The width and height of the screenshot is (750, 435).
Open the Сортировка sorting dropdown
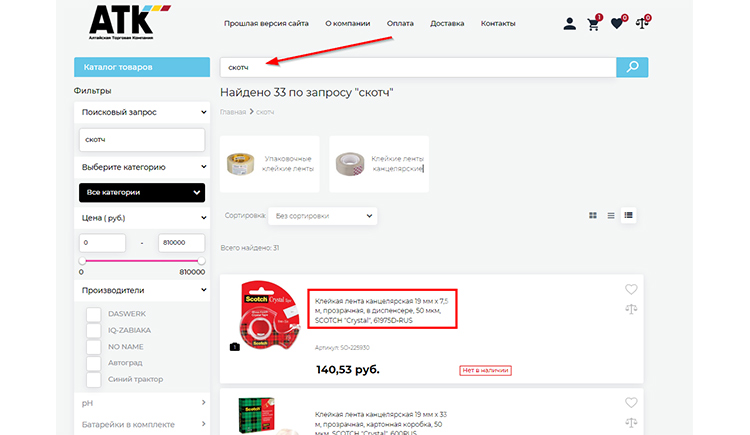[325, 215]
